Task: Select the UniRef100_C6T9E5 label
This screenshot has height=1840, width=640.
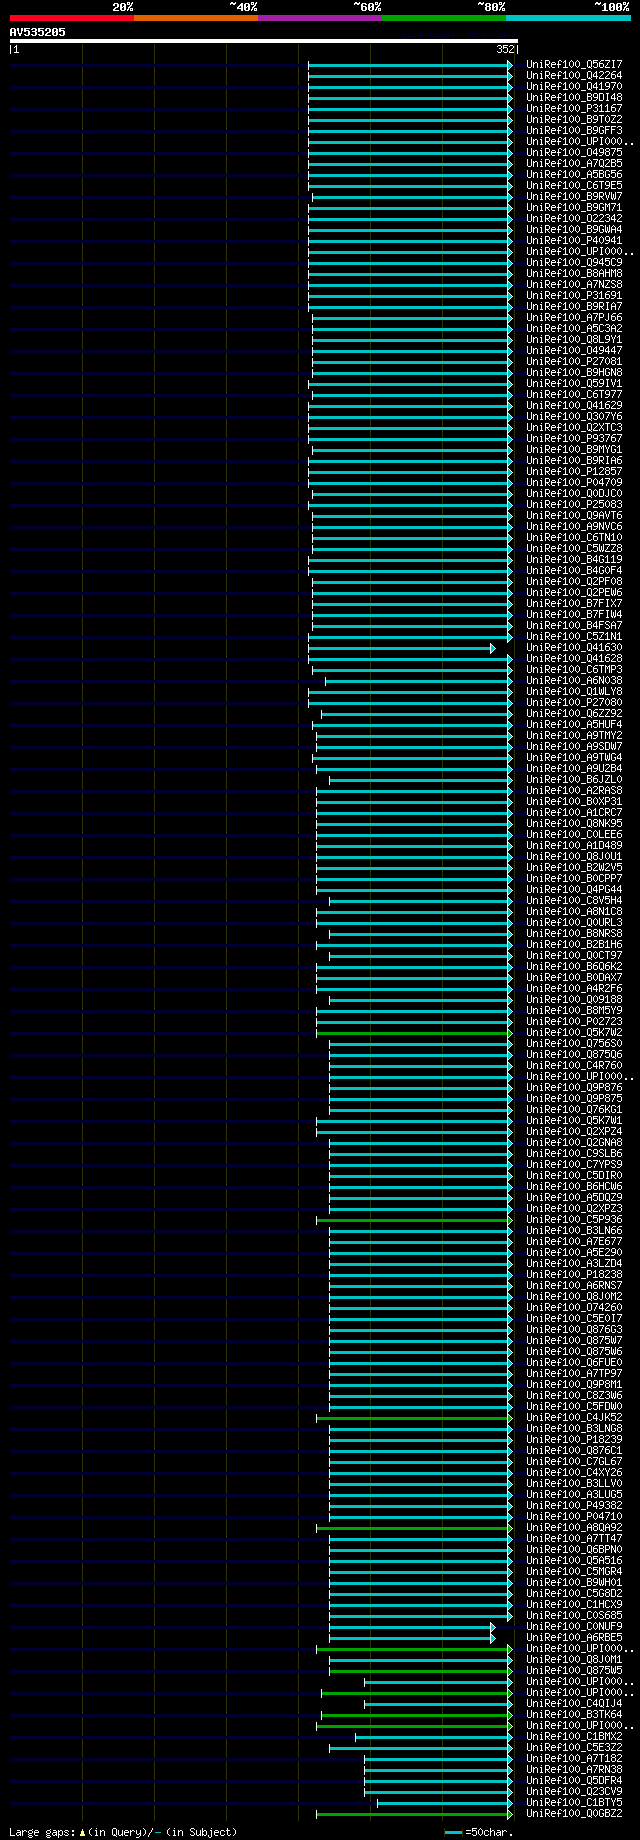Action: click(574, 185)
